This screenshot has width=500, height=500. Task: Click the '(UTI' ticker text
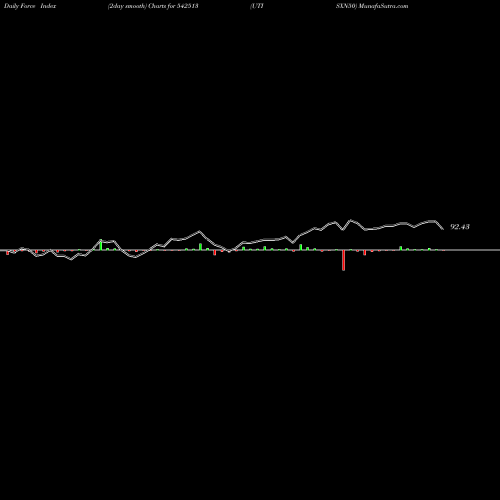(x=257, y=6)
